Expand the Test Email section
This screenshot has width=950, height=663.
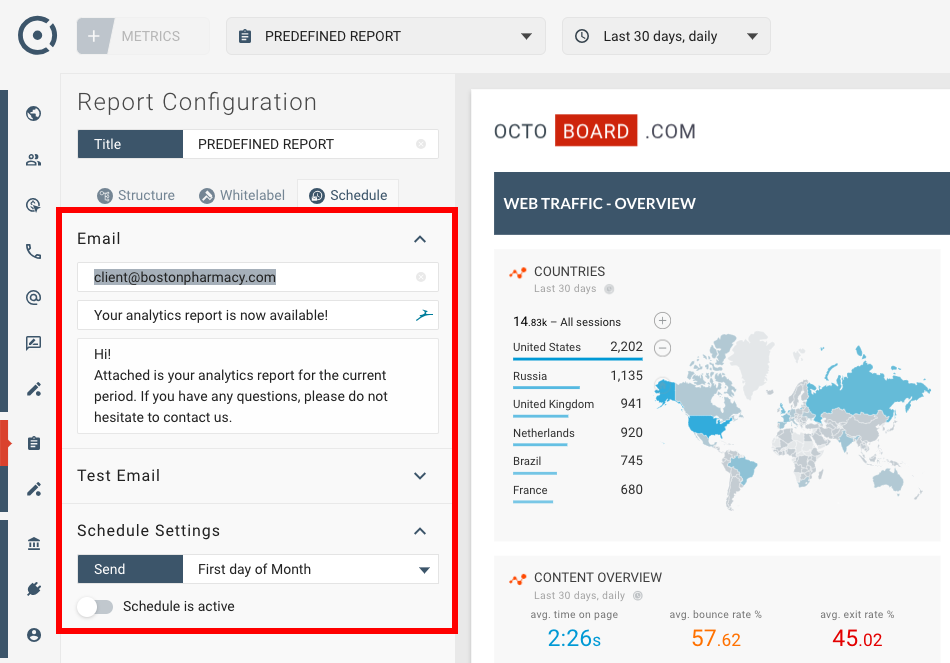(420, 476)
